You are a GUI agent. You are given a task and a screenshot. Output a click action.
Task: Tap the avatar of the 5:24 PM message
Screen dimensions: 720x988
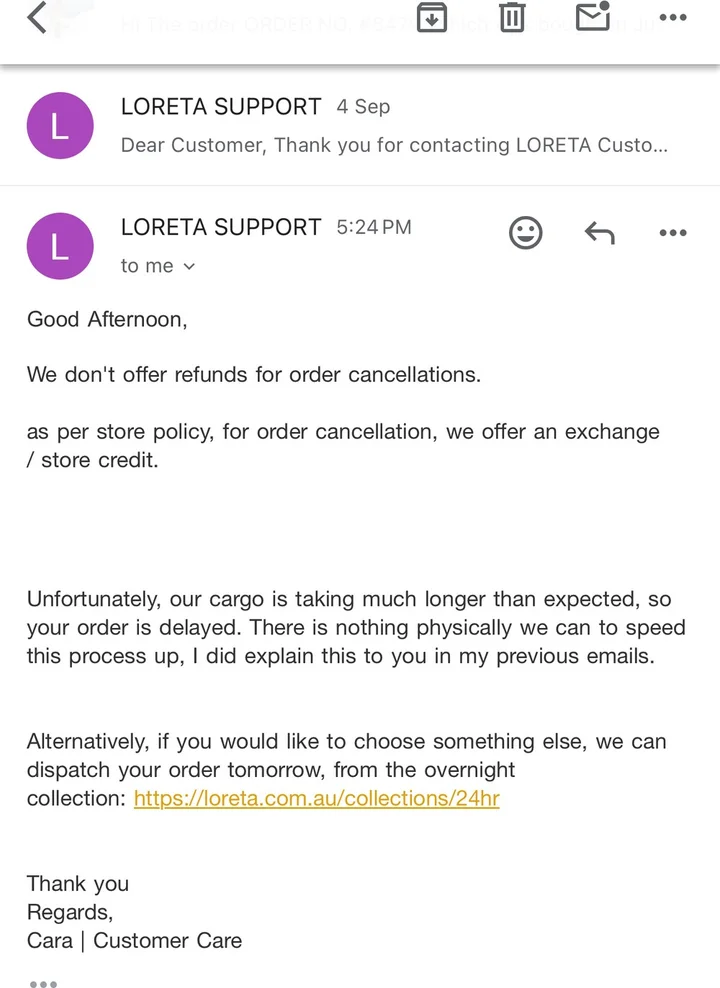[60, 247]
